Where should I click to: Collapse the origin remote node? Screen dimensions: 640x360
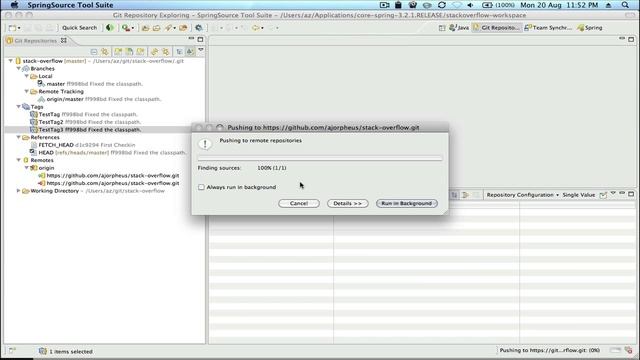(27, 168)
